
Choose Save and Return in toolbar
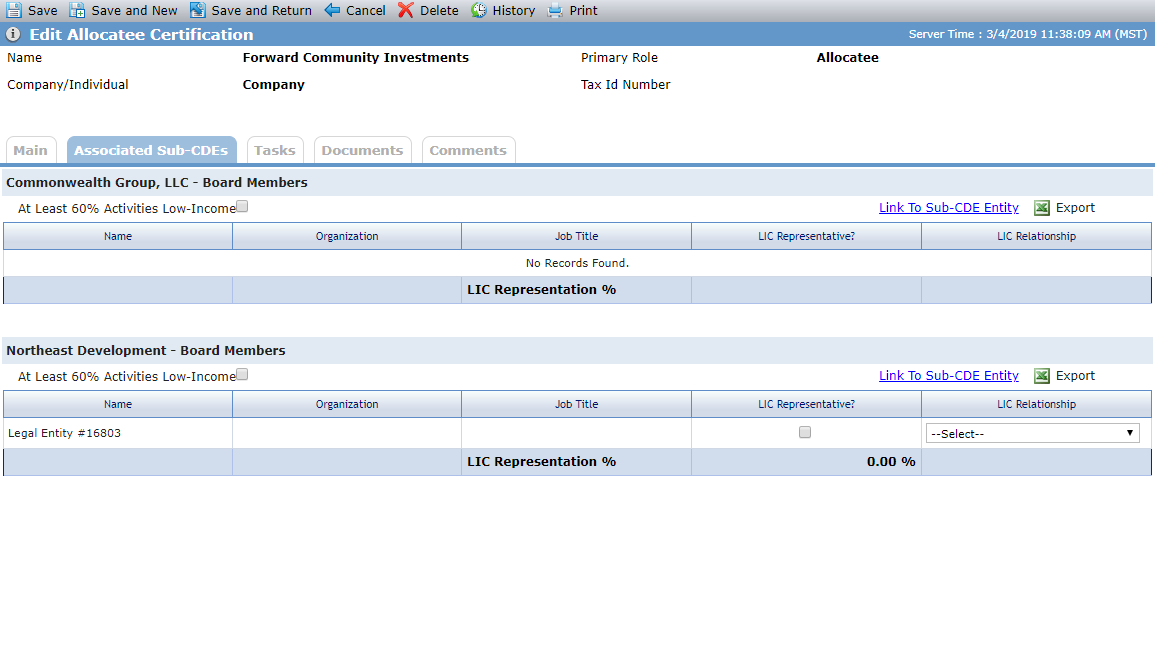[x=261, y=10]
